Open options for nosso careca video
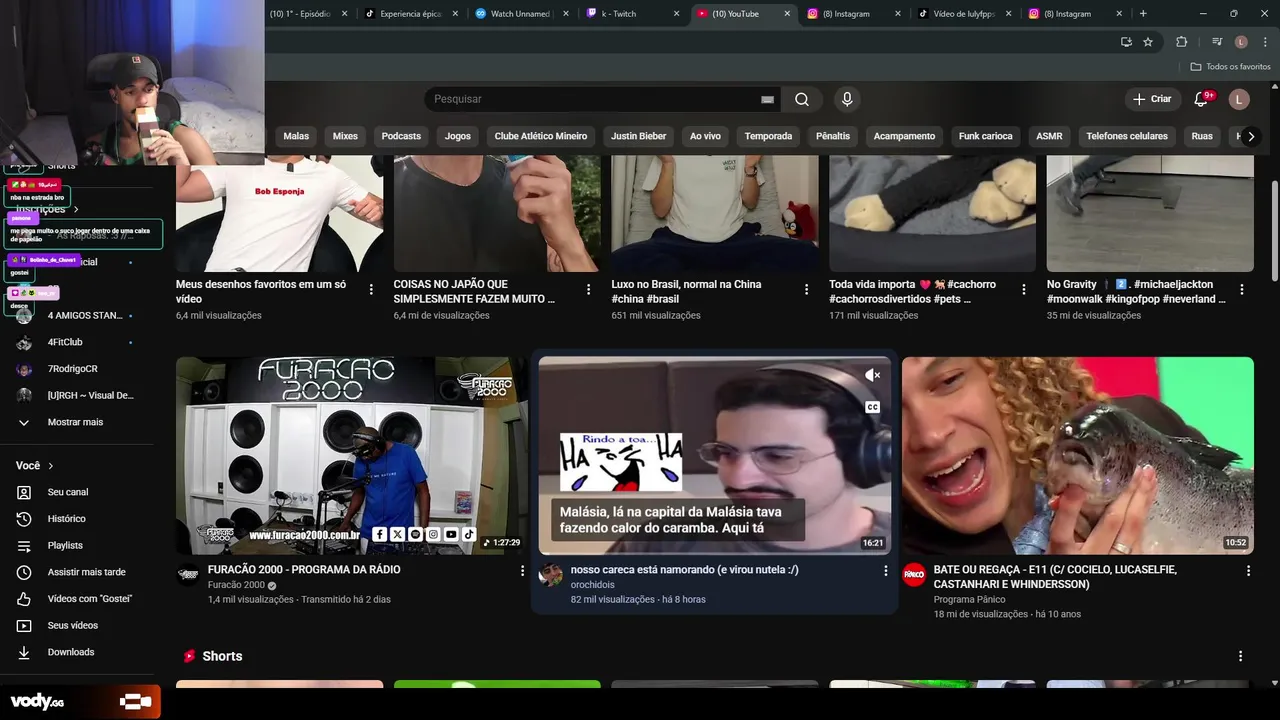 [x=885, y=570]
